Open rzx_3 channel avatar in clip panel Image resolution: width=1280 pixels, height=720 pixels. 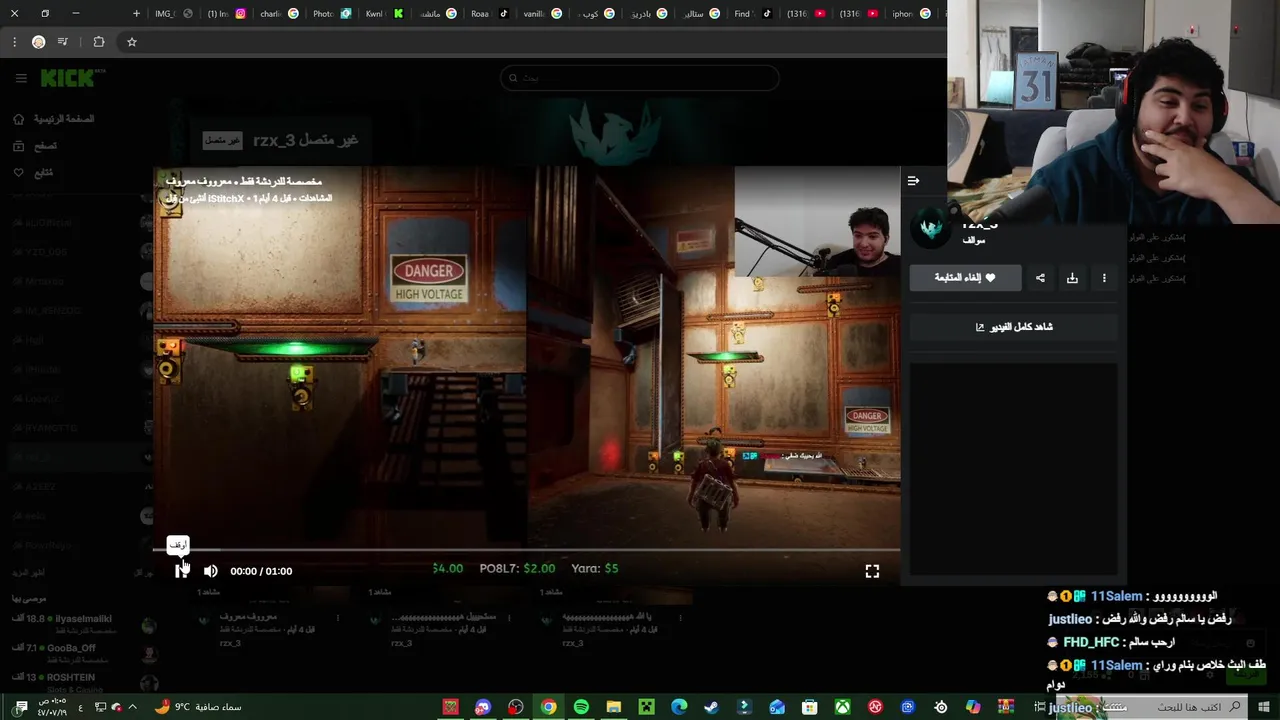pyautogui.click(x=931, y=229)
